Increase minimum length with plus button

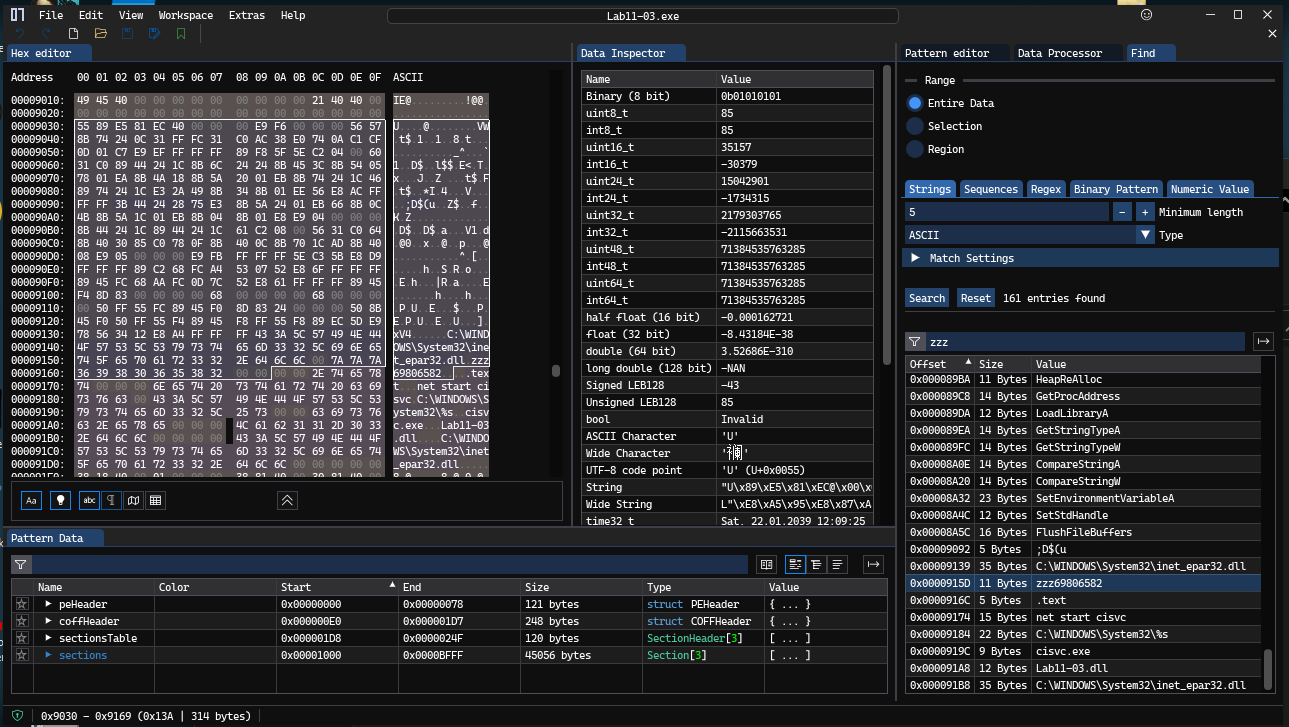(x=1144, y=212)
